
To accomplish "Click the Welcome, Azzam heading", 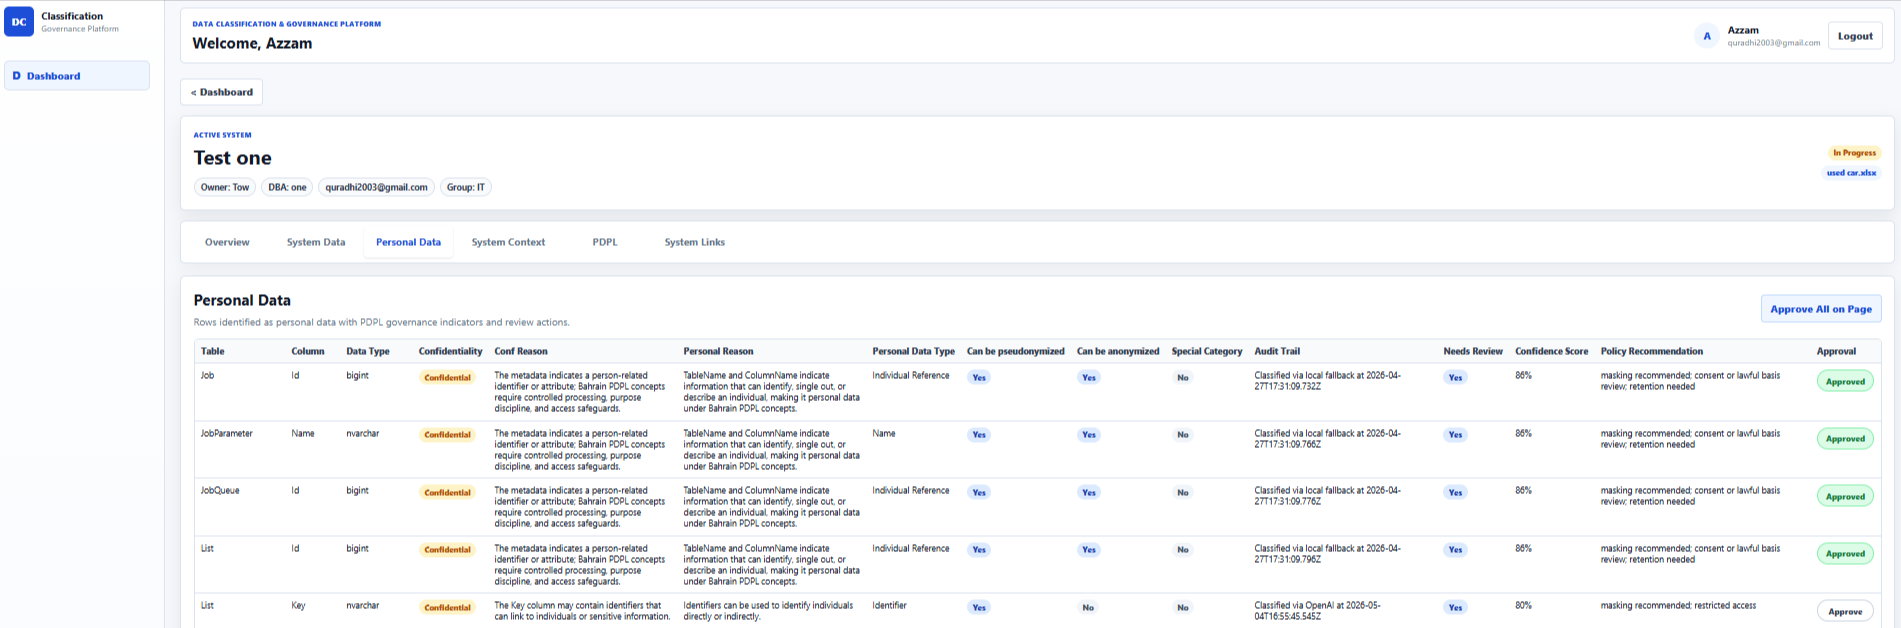I will [252, 43].
